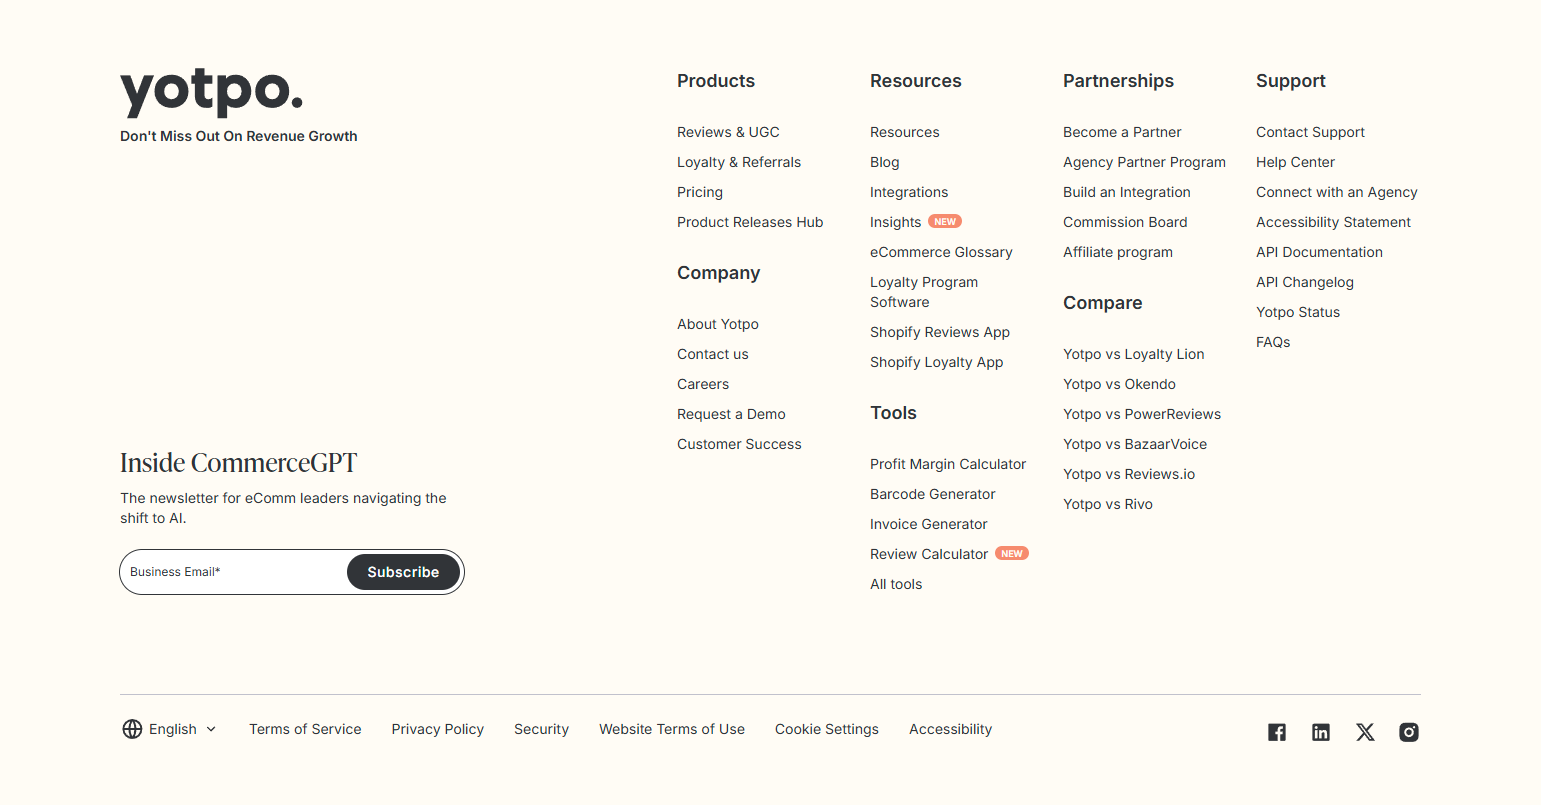Open Terms of Service in footer

(x=305, y=729)
